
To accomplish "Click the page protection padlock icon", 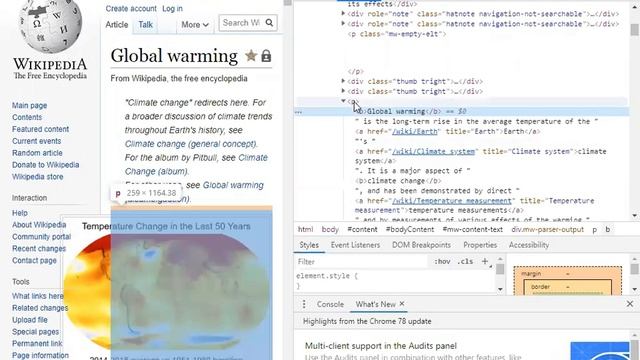I will (266, 56).
